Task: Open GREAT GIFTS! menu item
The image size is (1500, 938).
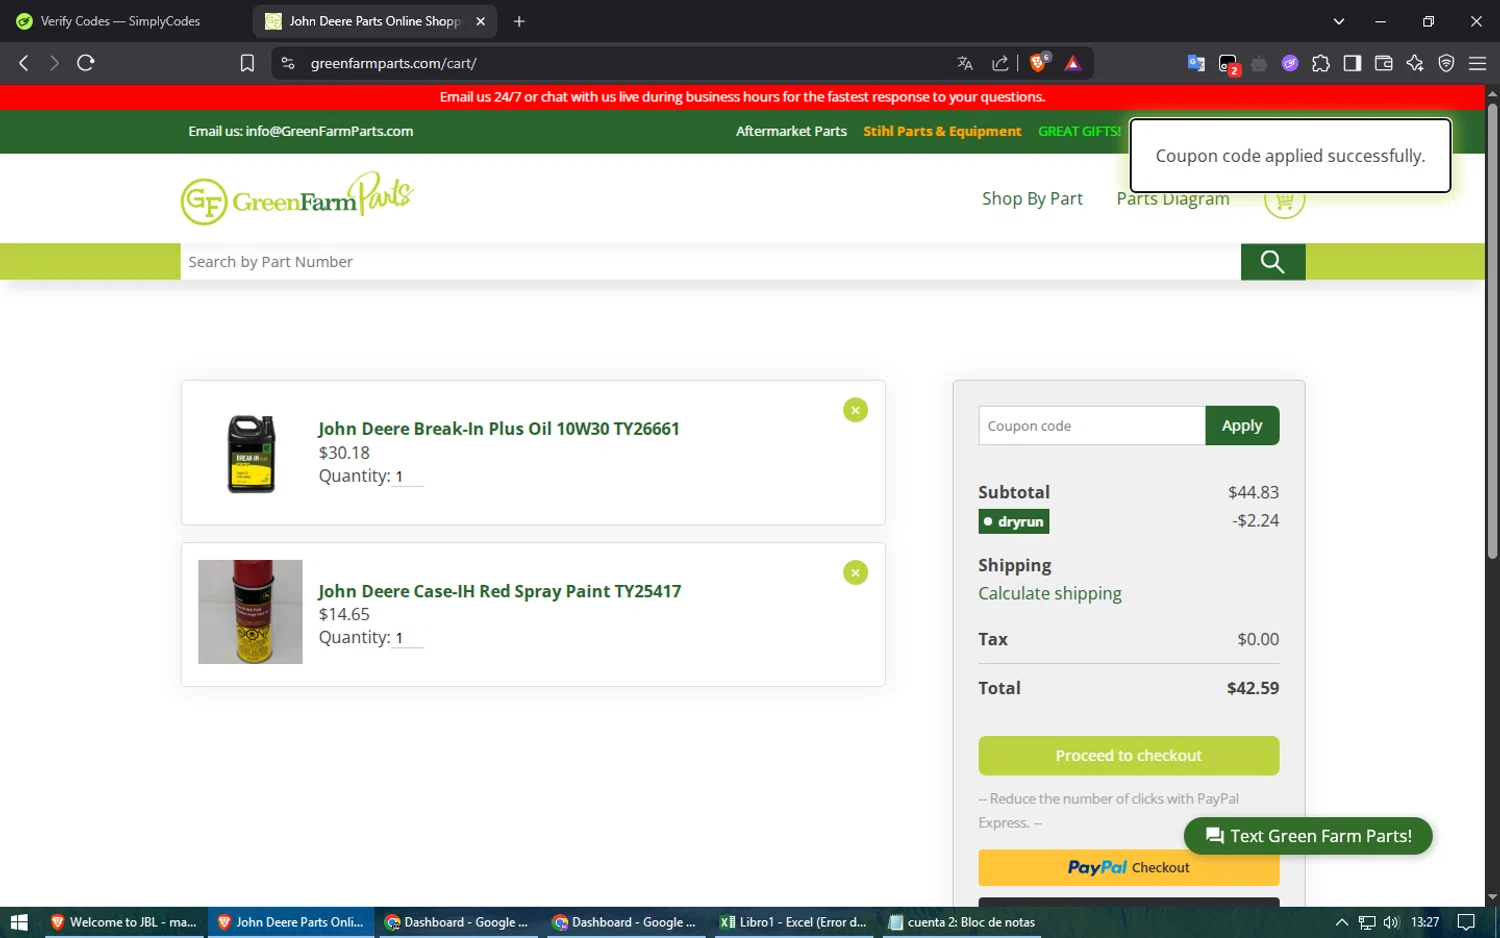Action: (1079, 131)
